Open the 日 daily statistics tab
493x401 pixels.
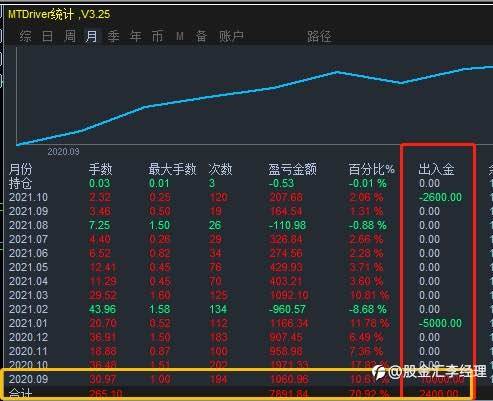(x=47, y=36)
